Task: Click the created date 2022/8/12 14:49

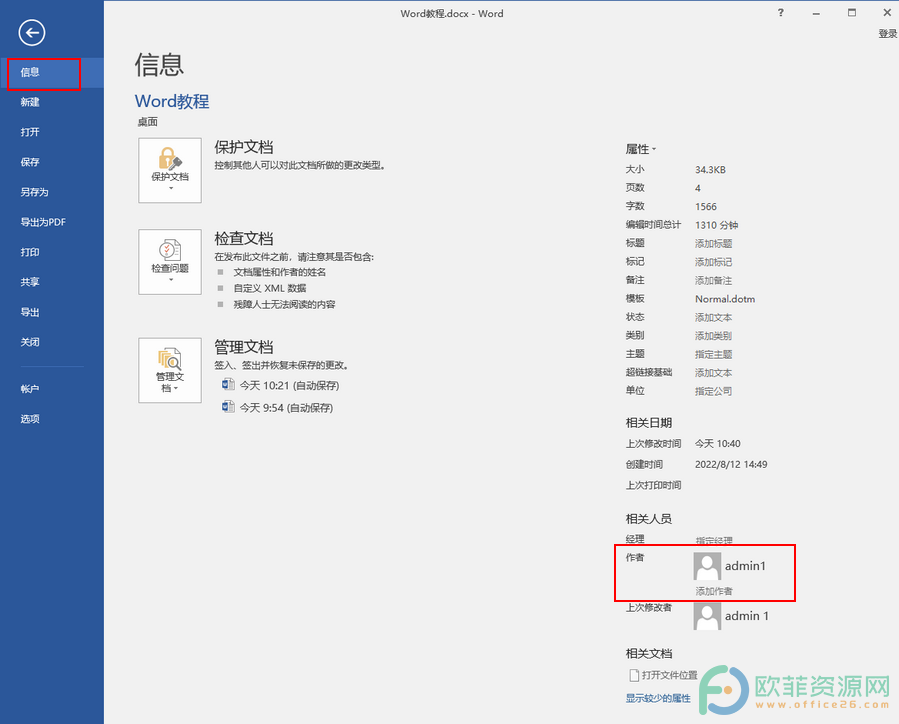Action: 730,464
